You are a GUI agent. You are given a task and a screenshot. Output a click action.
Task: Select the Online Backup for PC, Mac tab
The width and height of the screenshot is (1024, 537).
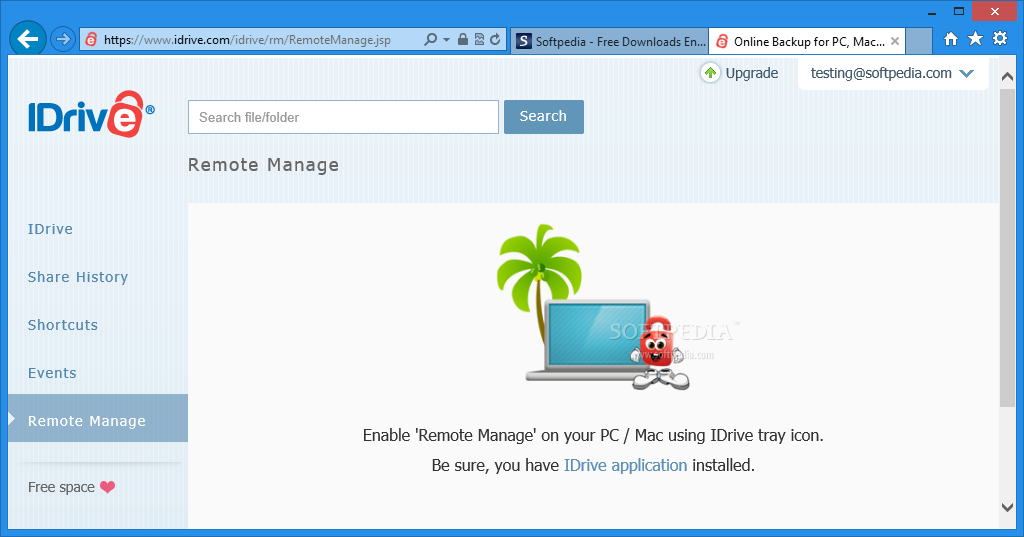click(808, 41)
